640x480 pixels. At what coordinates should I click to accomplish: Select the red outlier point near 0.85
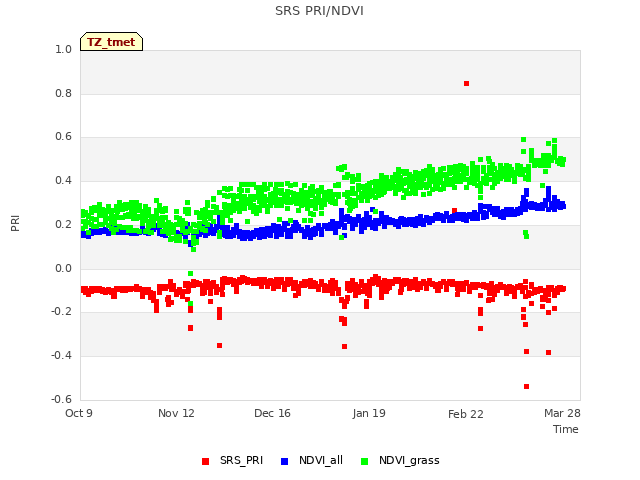[467, 84]
